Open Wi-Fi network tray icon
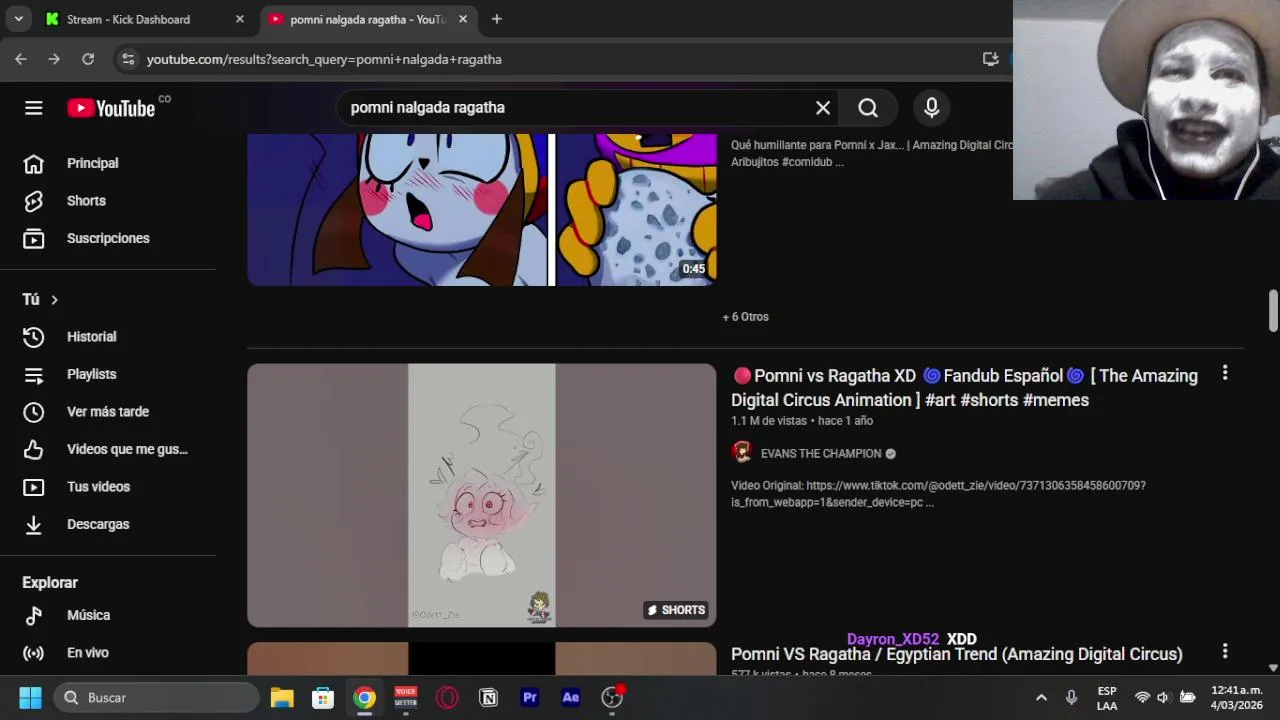Screen dimensions: 1280x720 [1142, 697]
